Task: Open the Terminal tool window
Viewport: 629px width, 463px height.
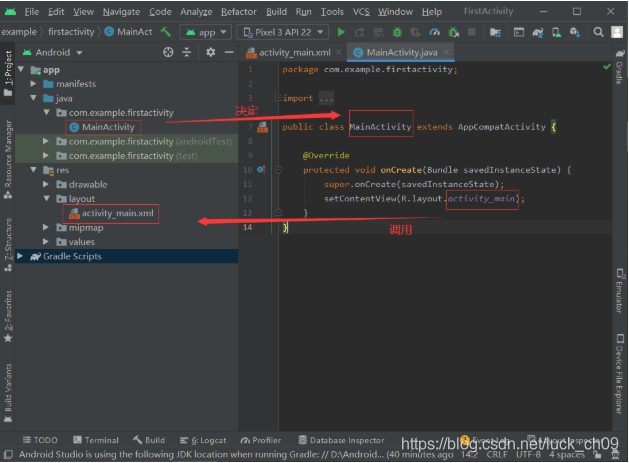Action: (96, 440)
